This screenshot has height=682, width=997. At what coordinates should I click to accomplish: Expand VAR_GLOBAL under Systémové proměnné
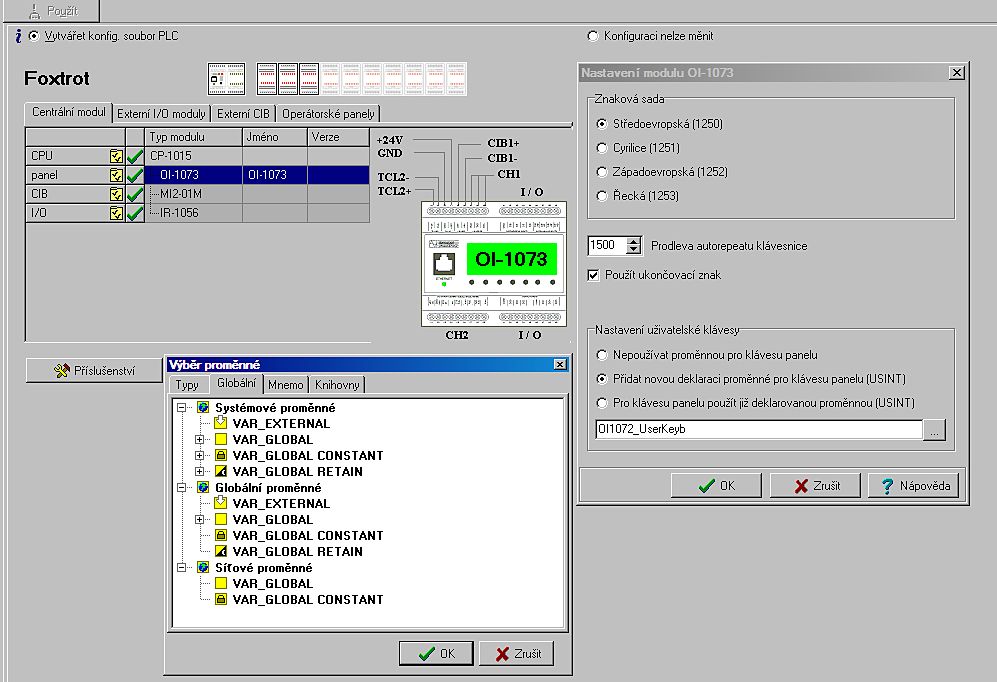[x=200, y=440]
